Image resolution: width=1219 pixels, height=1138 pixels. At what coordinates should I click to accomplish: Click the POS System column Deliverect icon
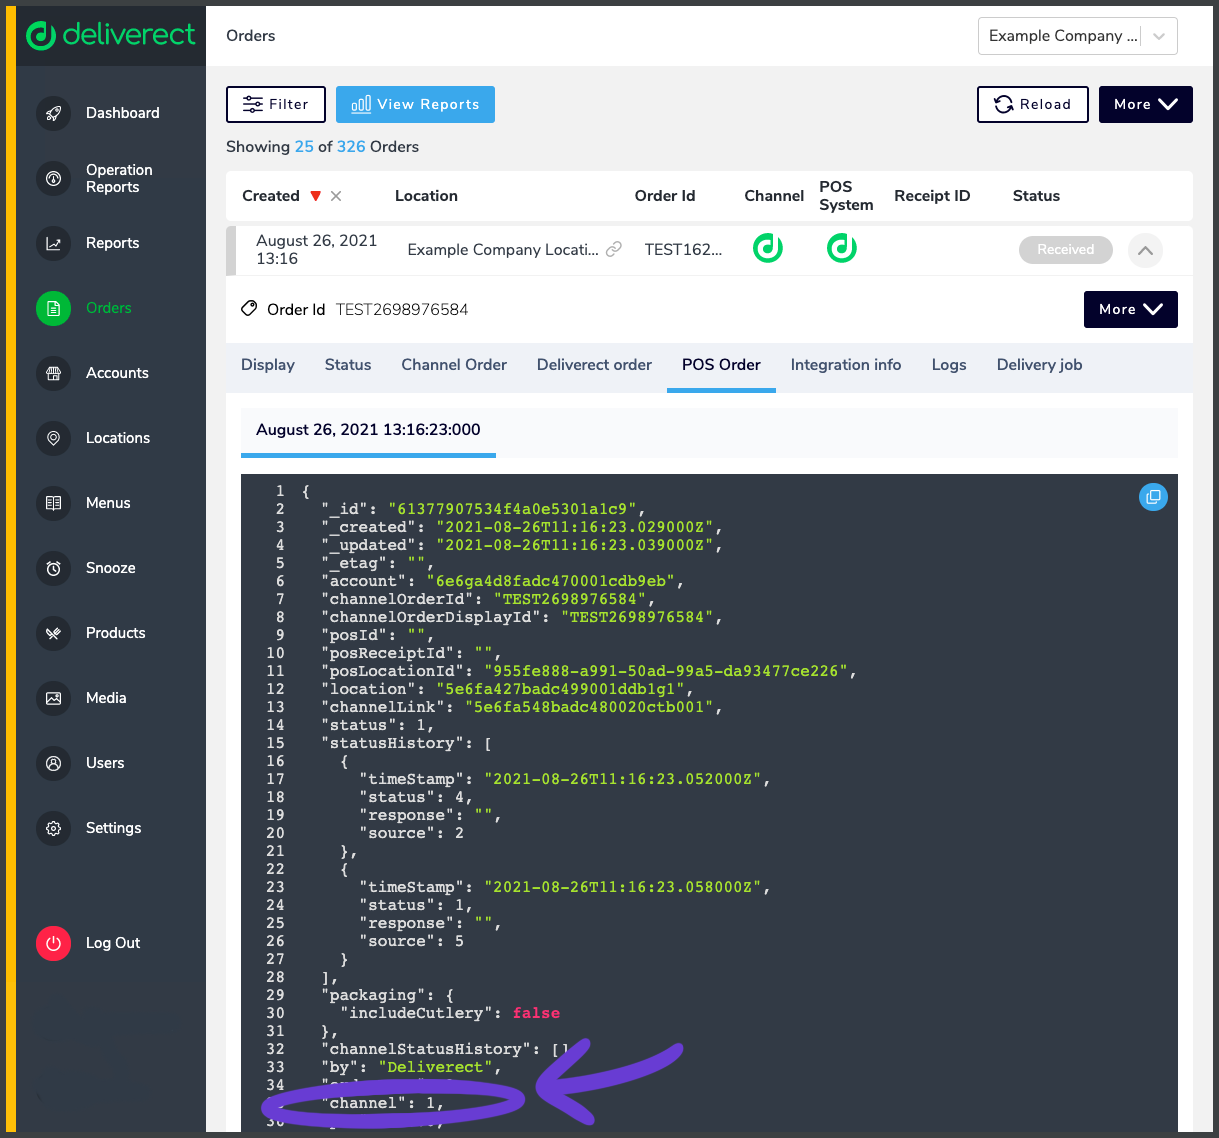tap(842, 248)
